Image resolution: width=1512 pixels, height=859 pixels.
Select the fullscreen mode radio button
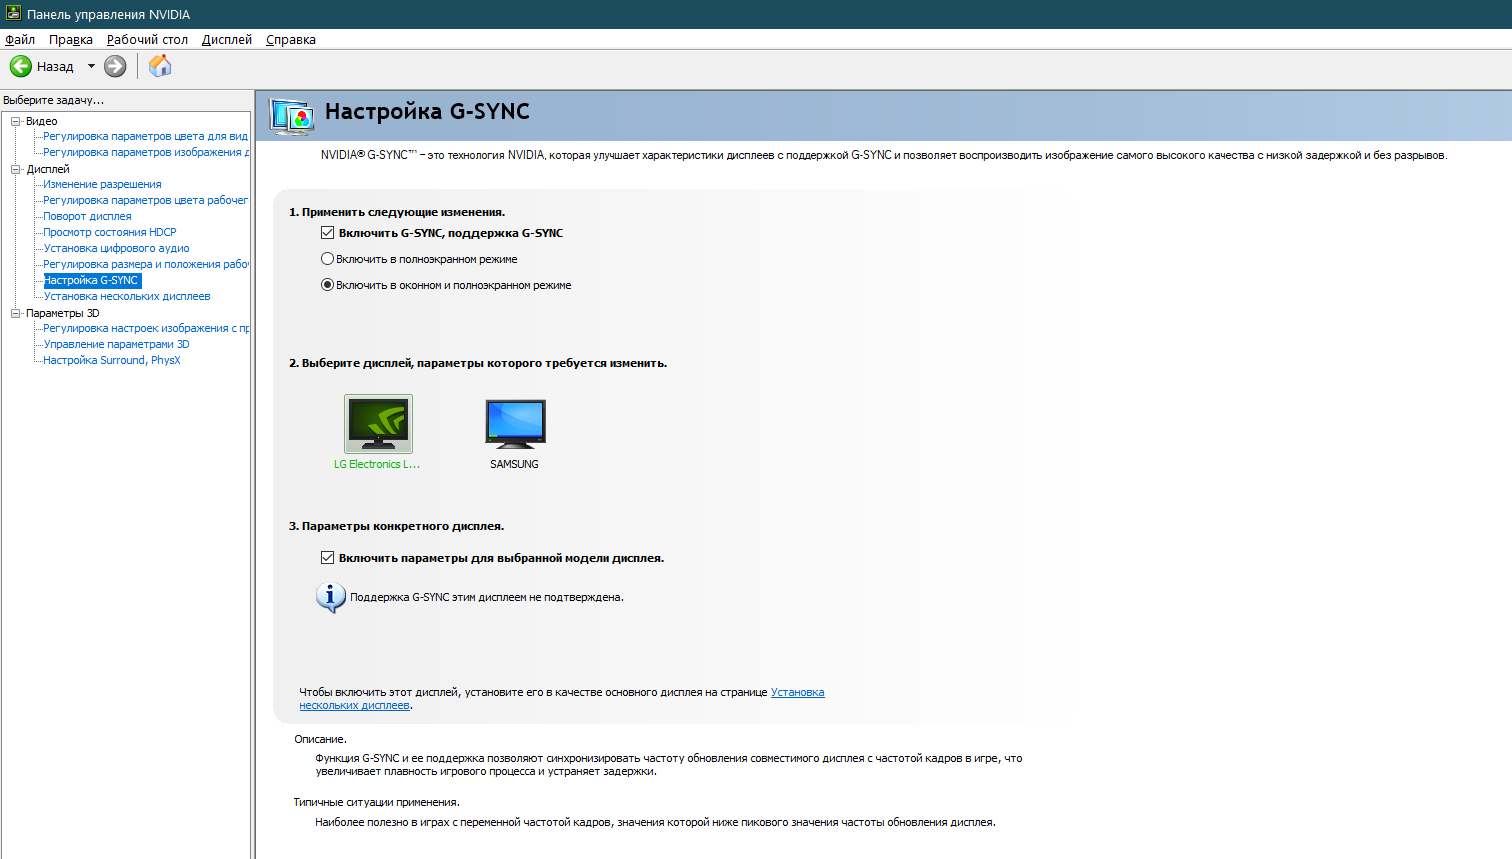point(327,259)
